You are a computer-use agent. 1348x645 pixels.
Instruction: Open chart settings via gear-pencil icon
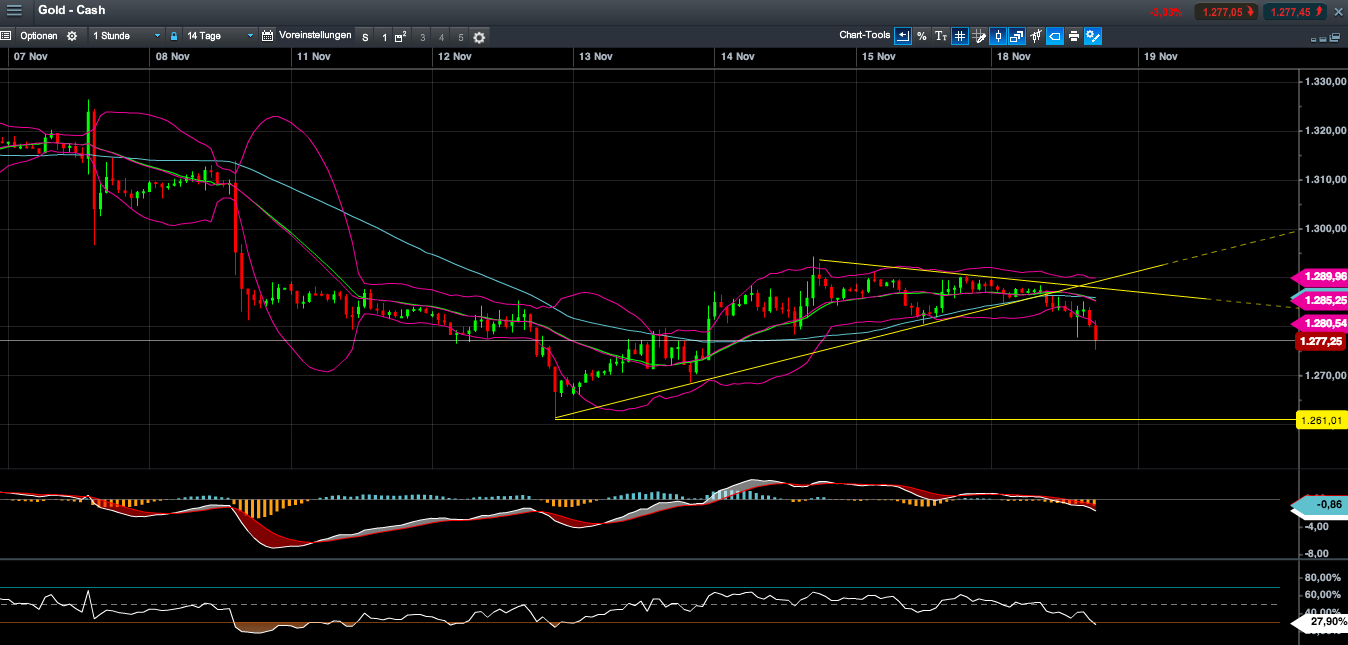click(x=1092, y=36)
